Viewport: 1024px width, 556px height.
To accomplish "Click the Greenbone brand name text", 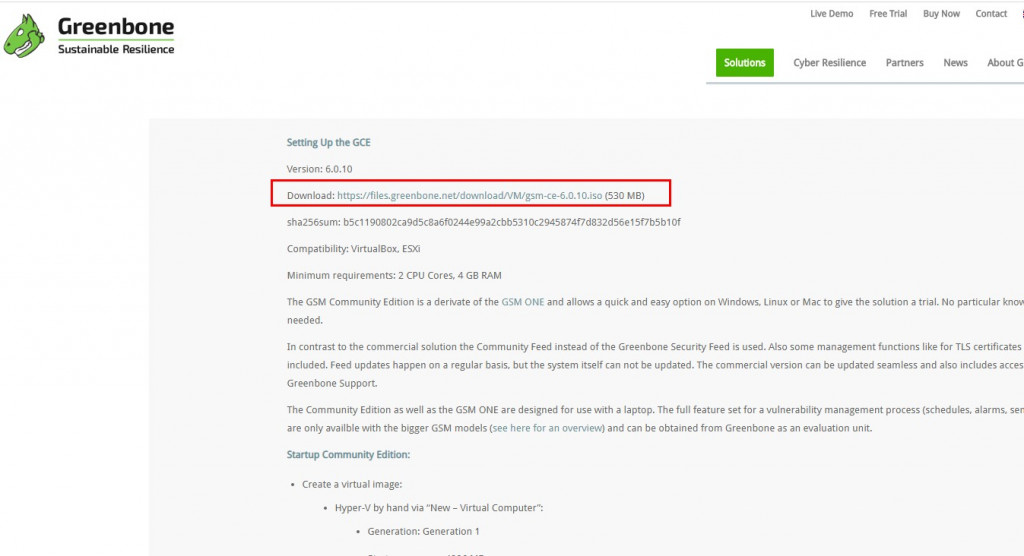I will pos(116,27).
